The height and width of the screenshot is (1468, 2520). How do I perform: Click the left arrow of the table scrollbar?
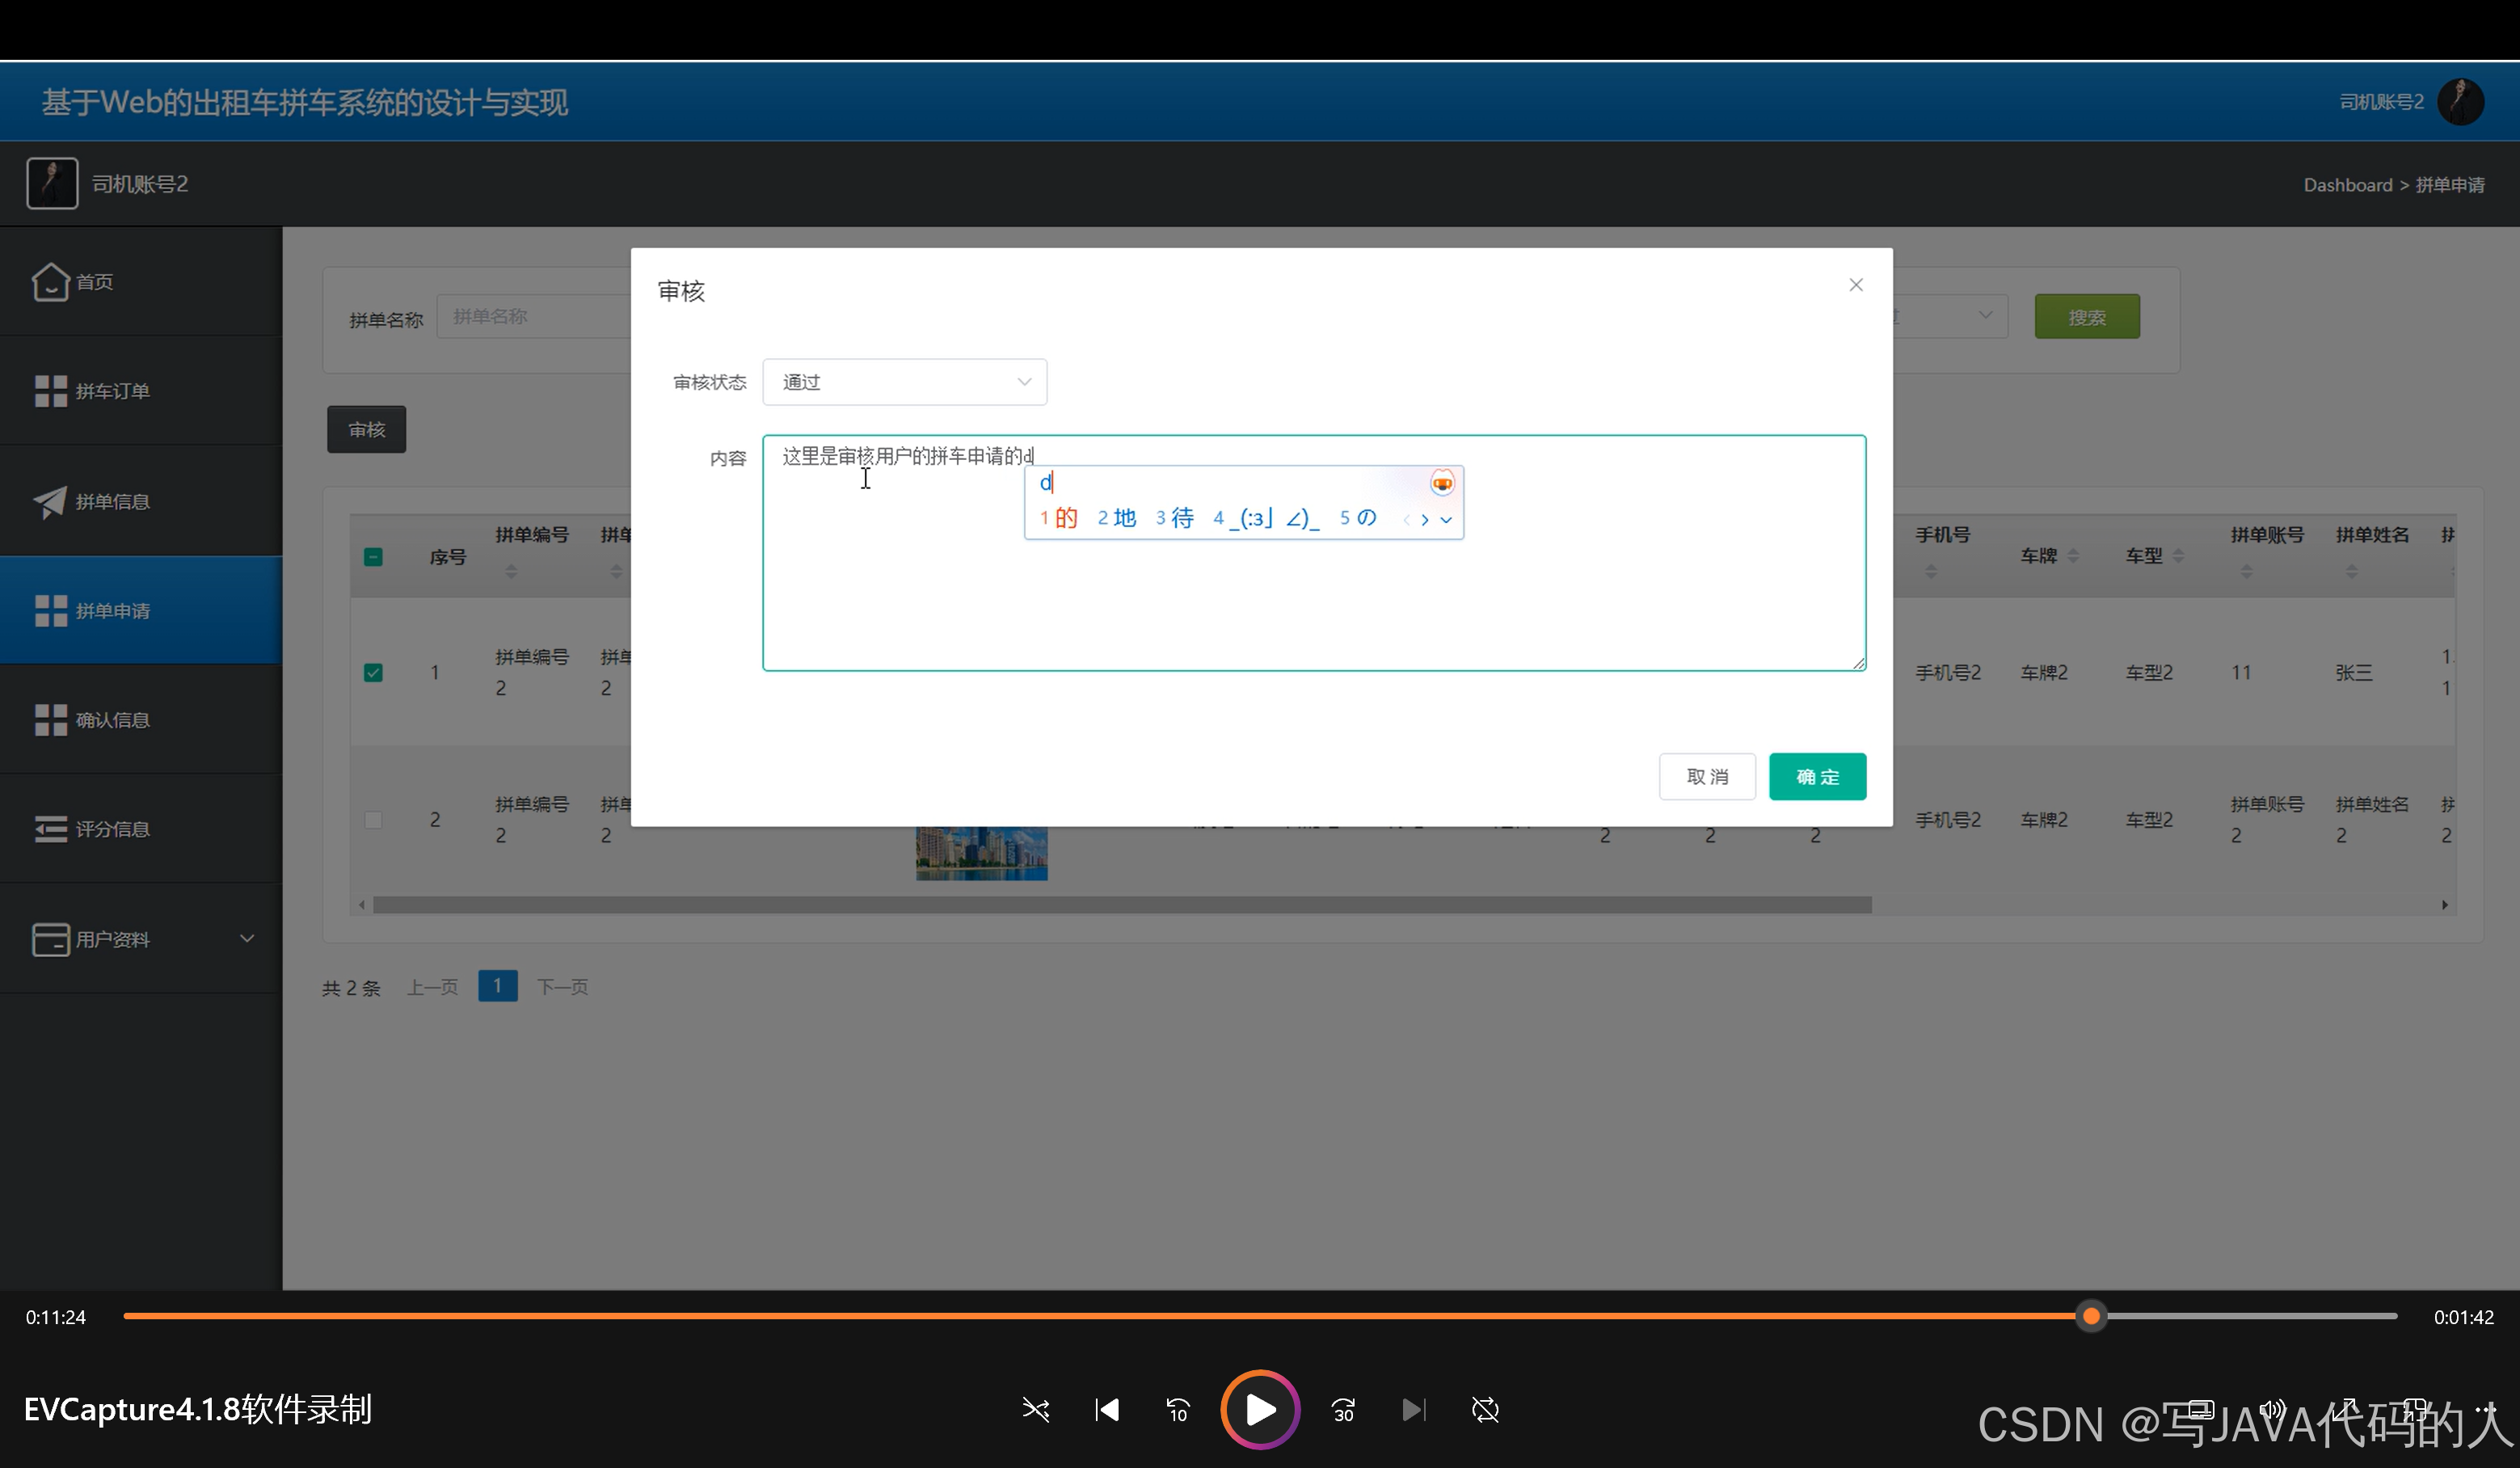coord(362,905)
